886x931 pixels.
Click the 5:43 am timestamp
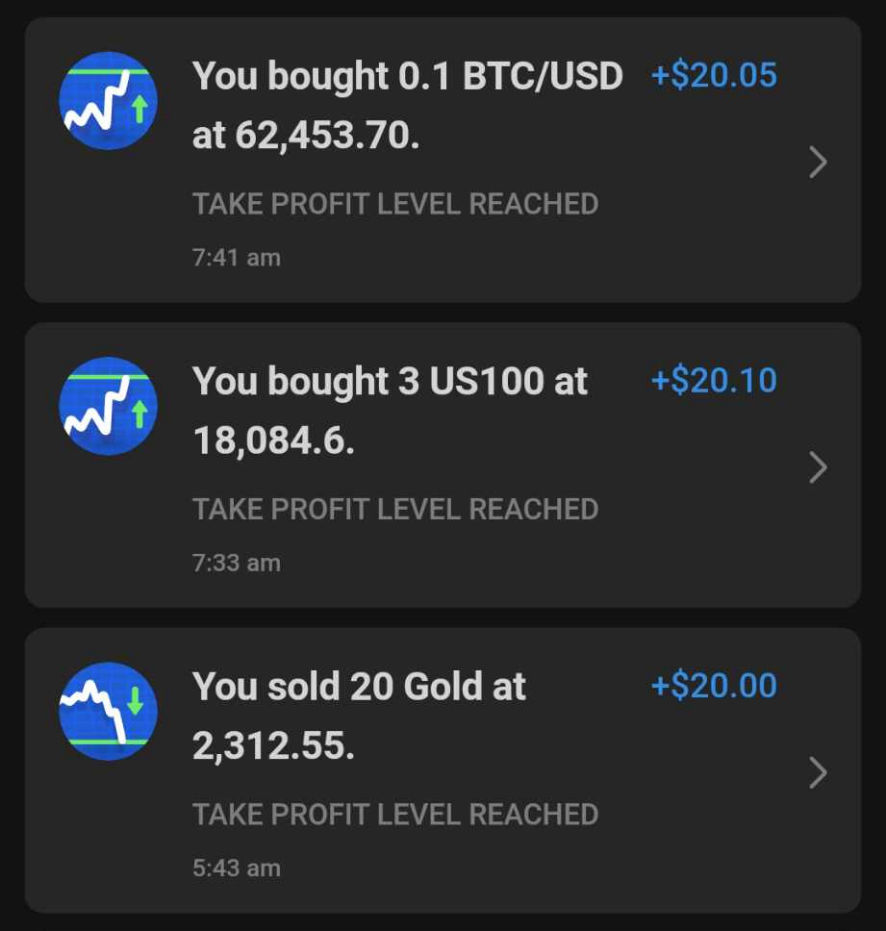point(236,868)
